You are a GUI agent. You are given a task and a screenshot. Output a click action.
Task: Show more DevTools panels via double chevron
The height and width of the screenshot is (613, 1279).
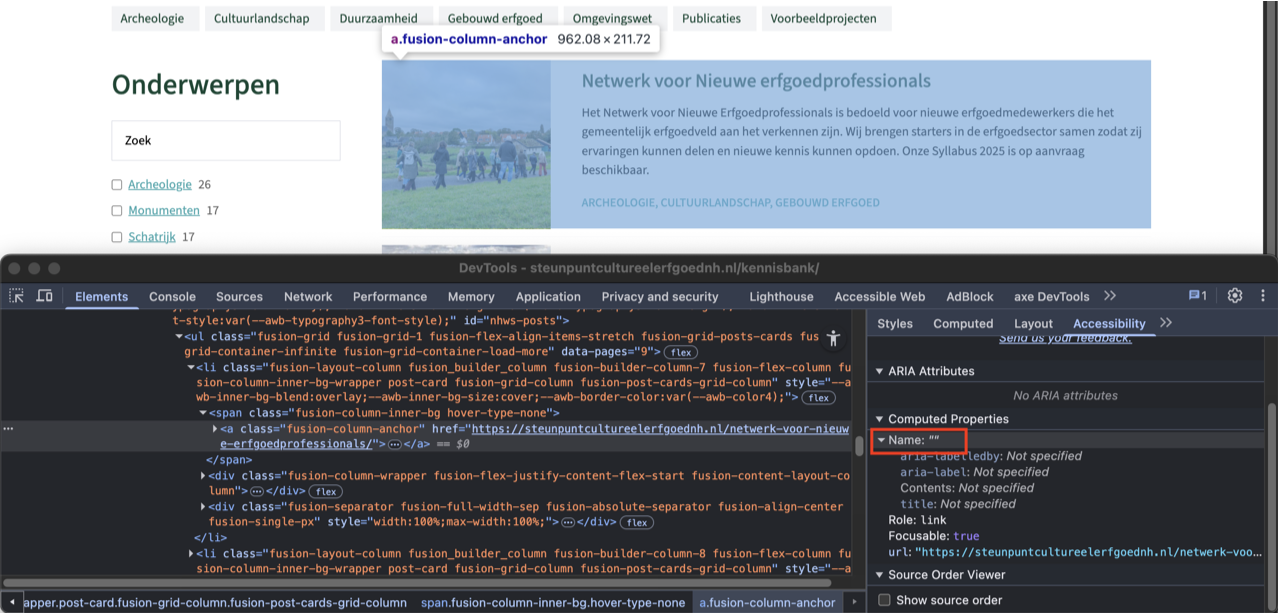coord(1110,296)
